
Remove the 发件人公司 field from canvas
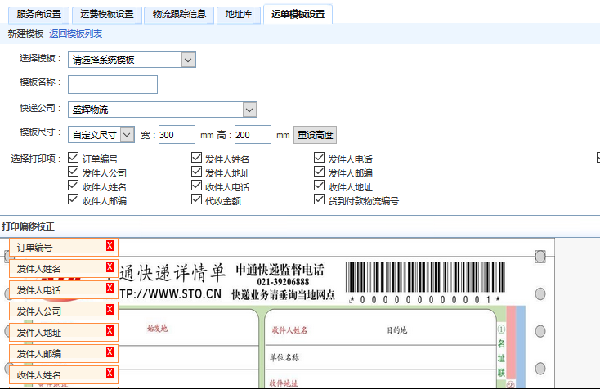110,309
